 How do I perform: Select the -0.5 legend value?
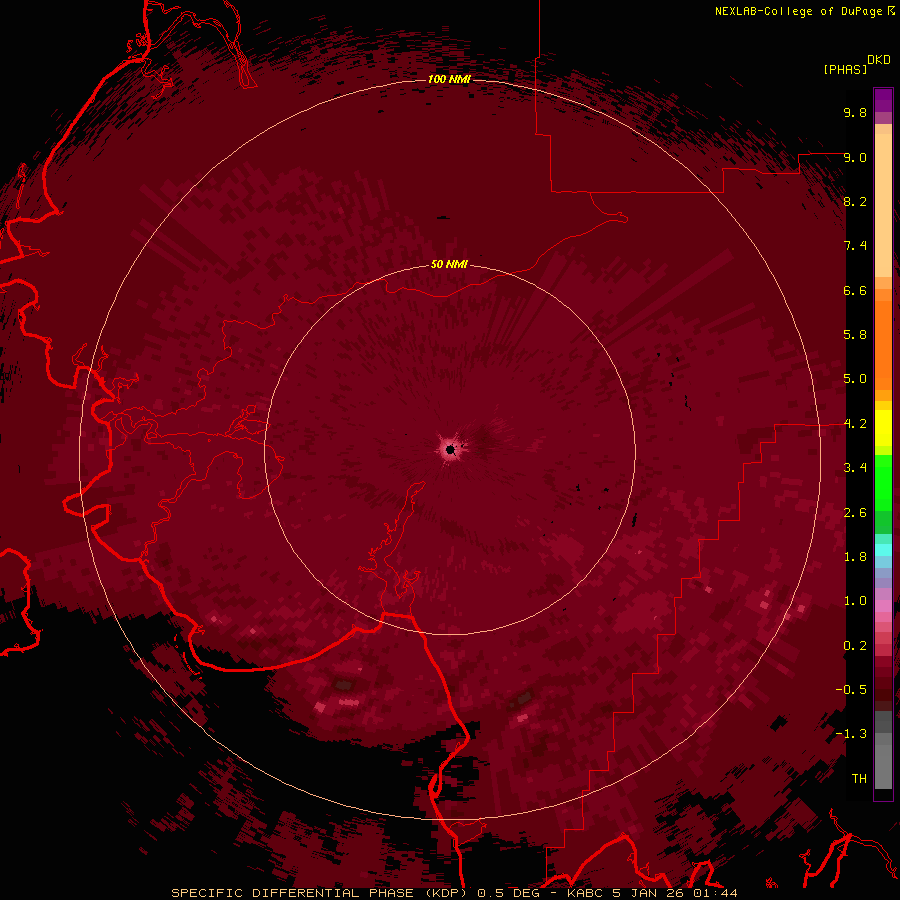851,690
